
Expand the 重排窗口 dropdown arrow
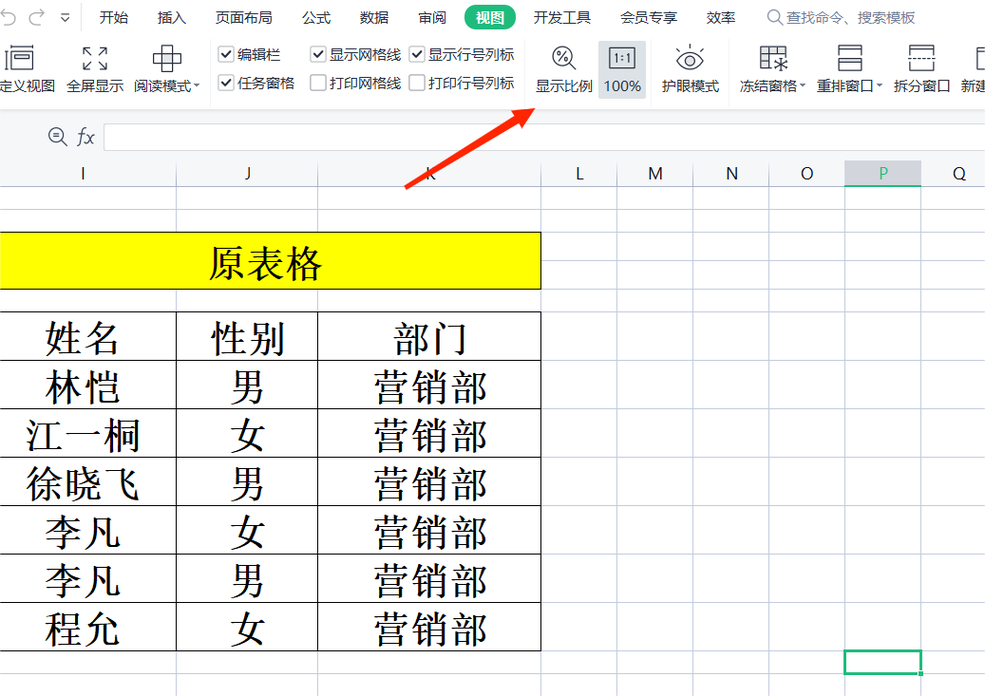(879, 85)
